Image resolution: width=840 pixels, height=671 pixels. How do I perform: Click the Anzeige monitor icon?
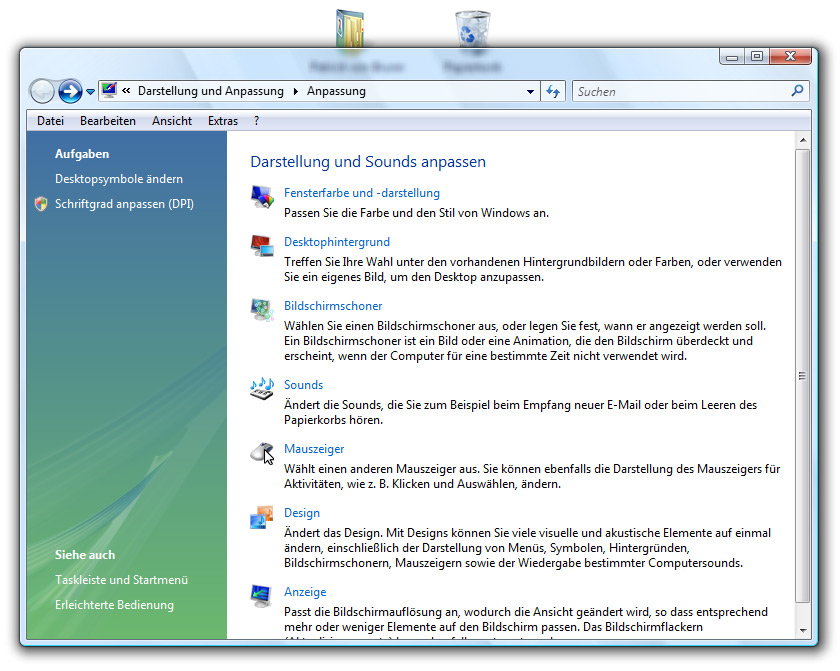[262, 597]
